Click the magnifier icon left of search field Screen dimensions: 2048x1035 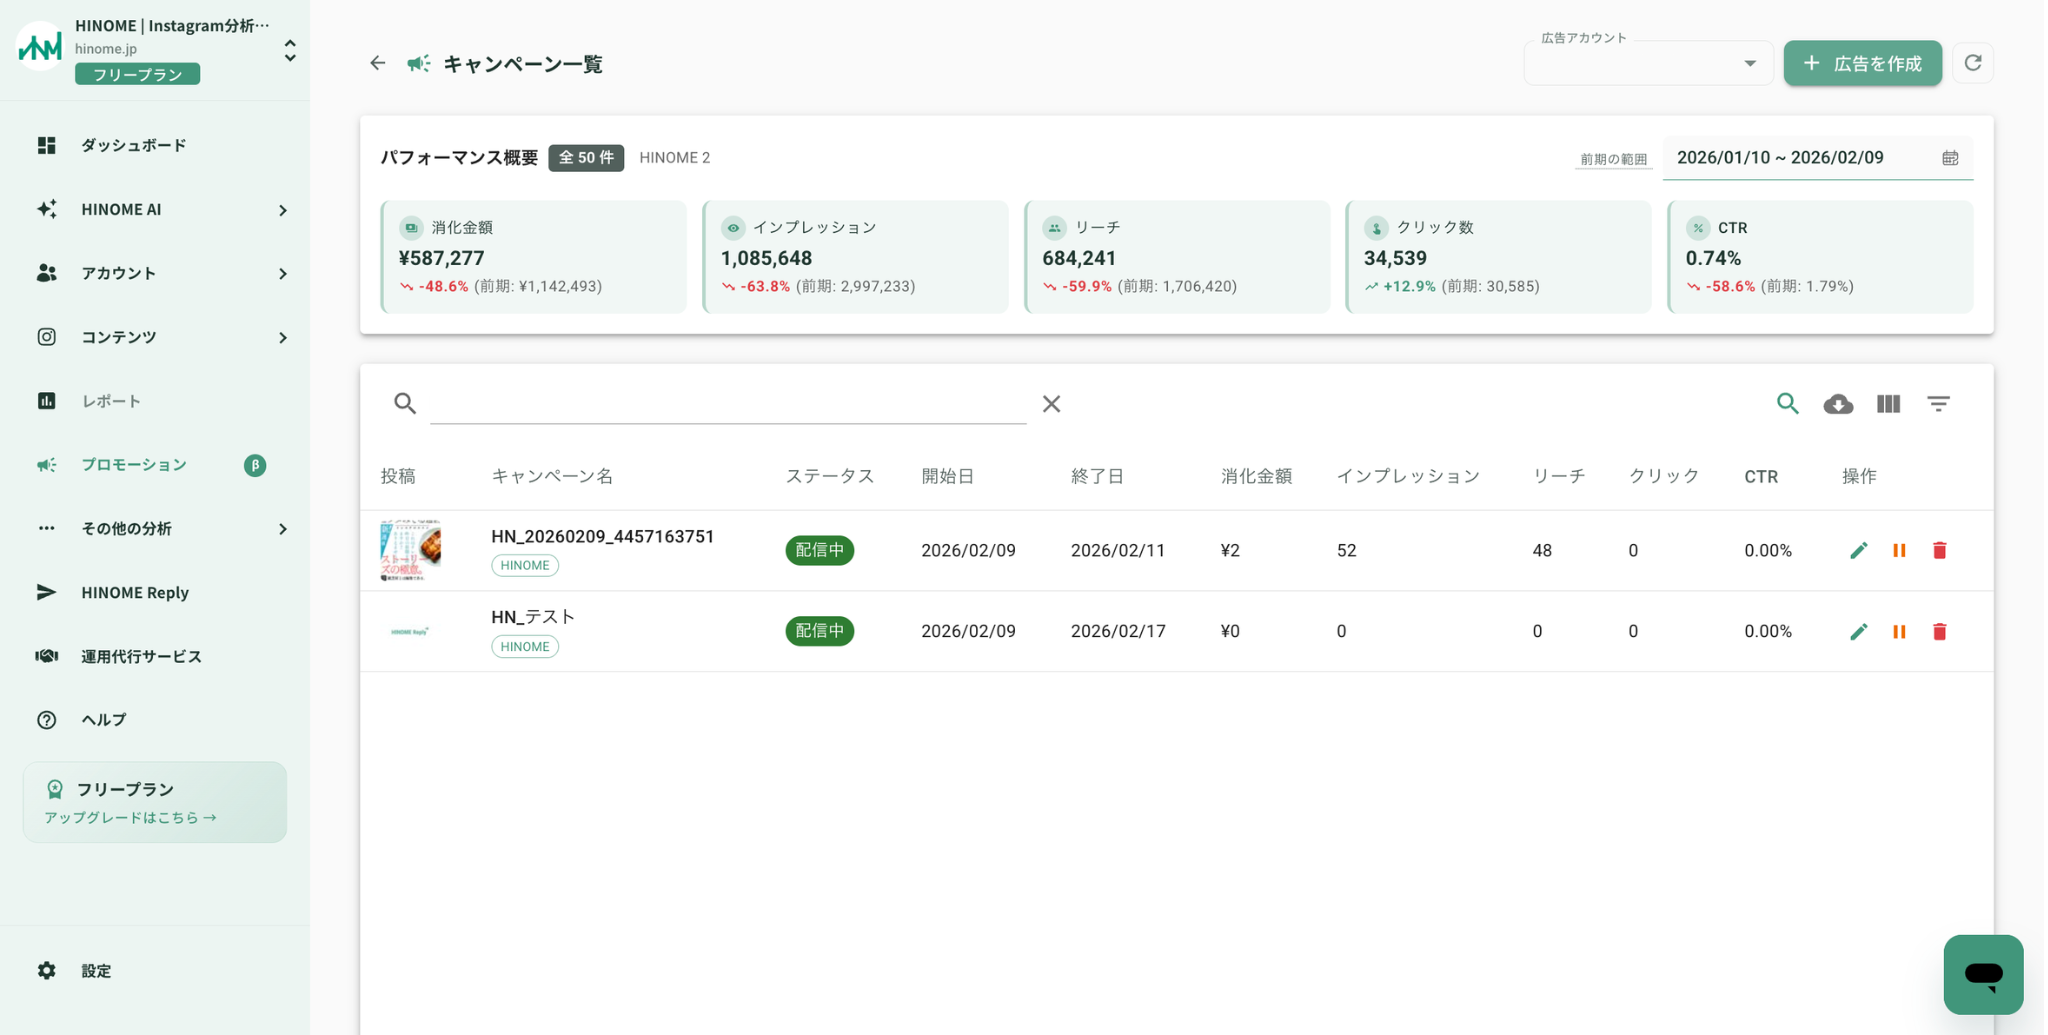coord(404,403)
